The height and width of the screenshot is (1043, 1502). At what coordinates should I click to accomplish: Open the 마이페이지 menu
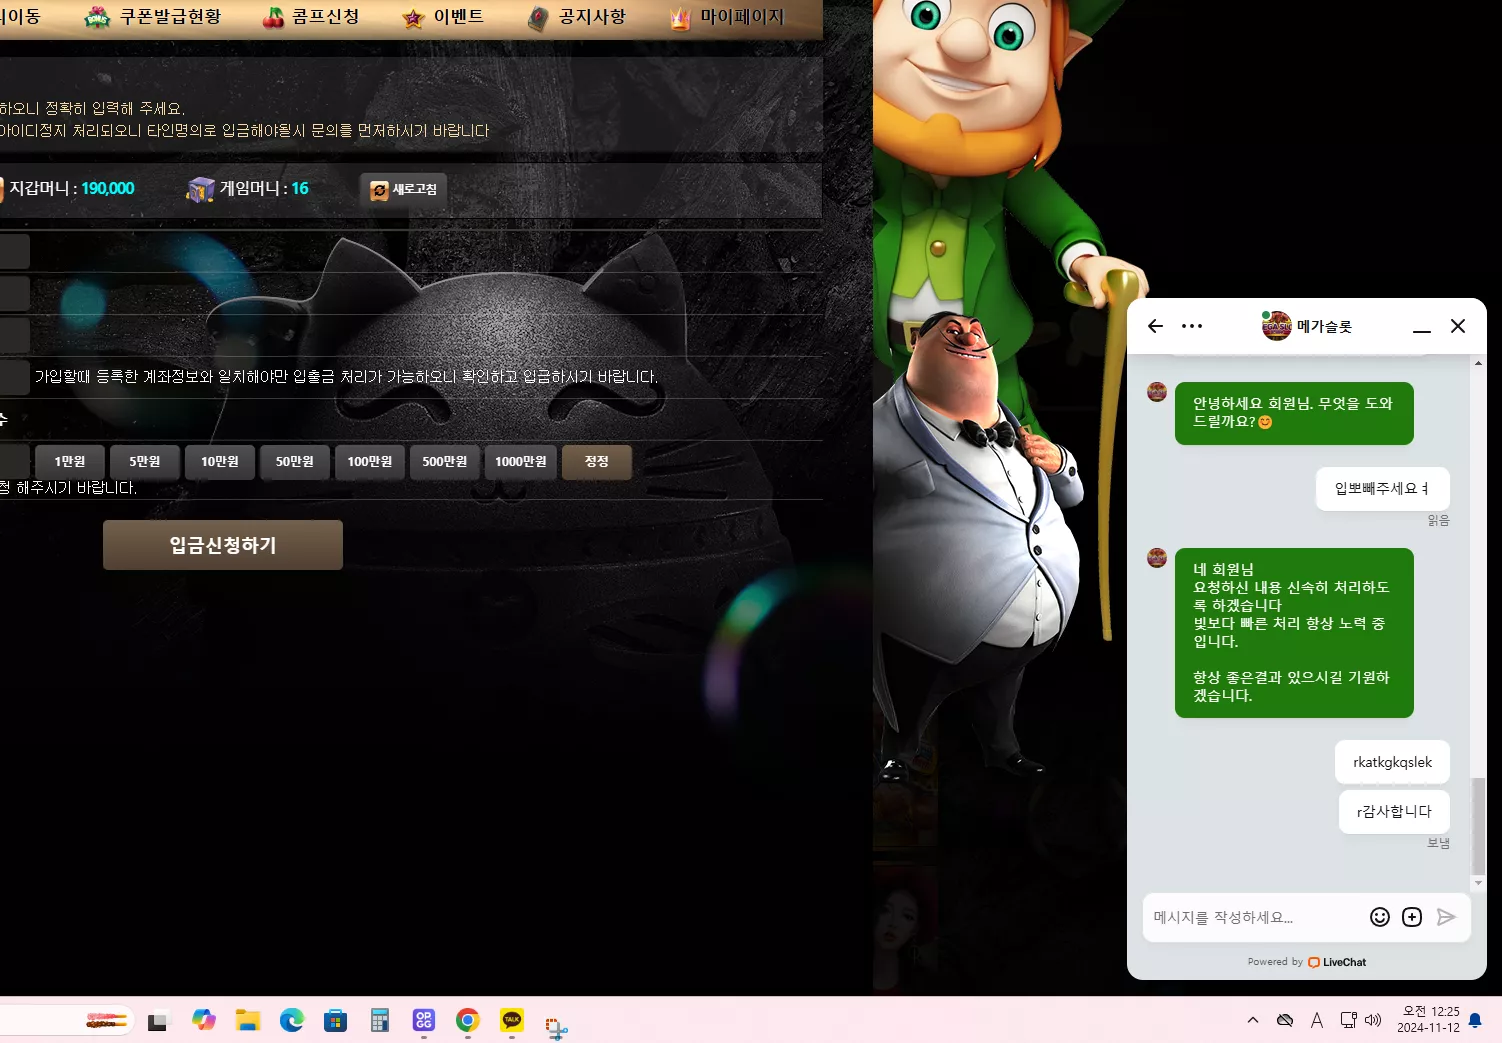pos(727,17)
